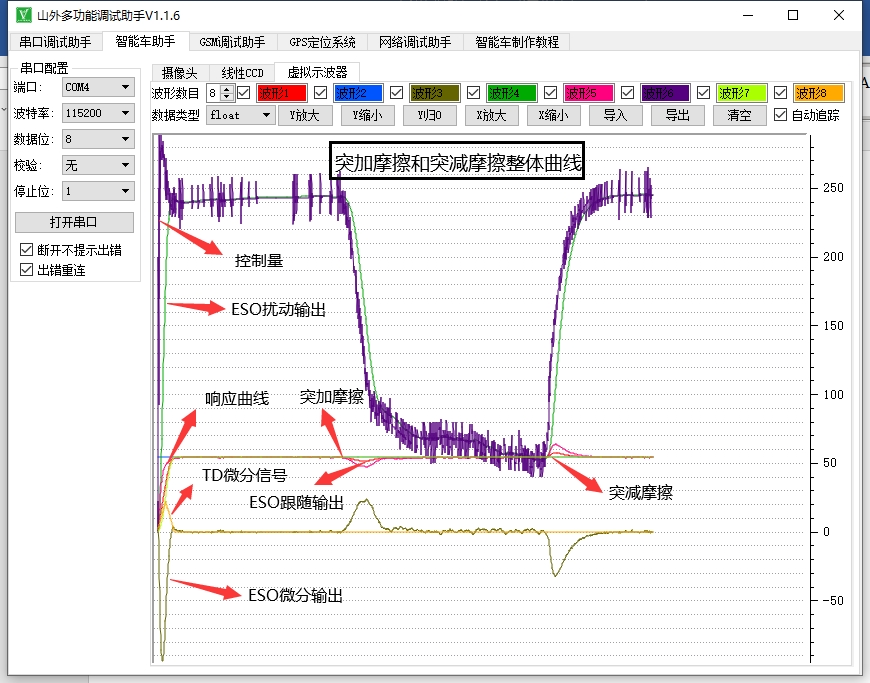Open the 网络调试助手 tab
Screen dimensions: 870x683
click(x=415, y=42)
